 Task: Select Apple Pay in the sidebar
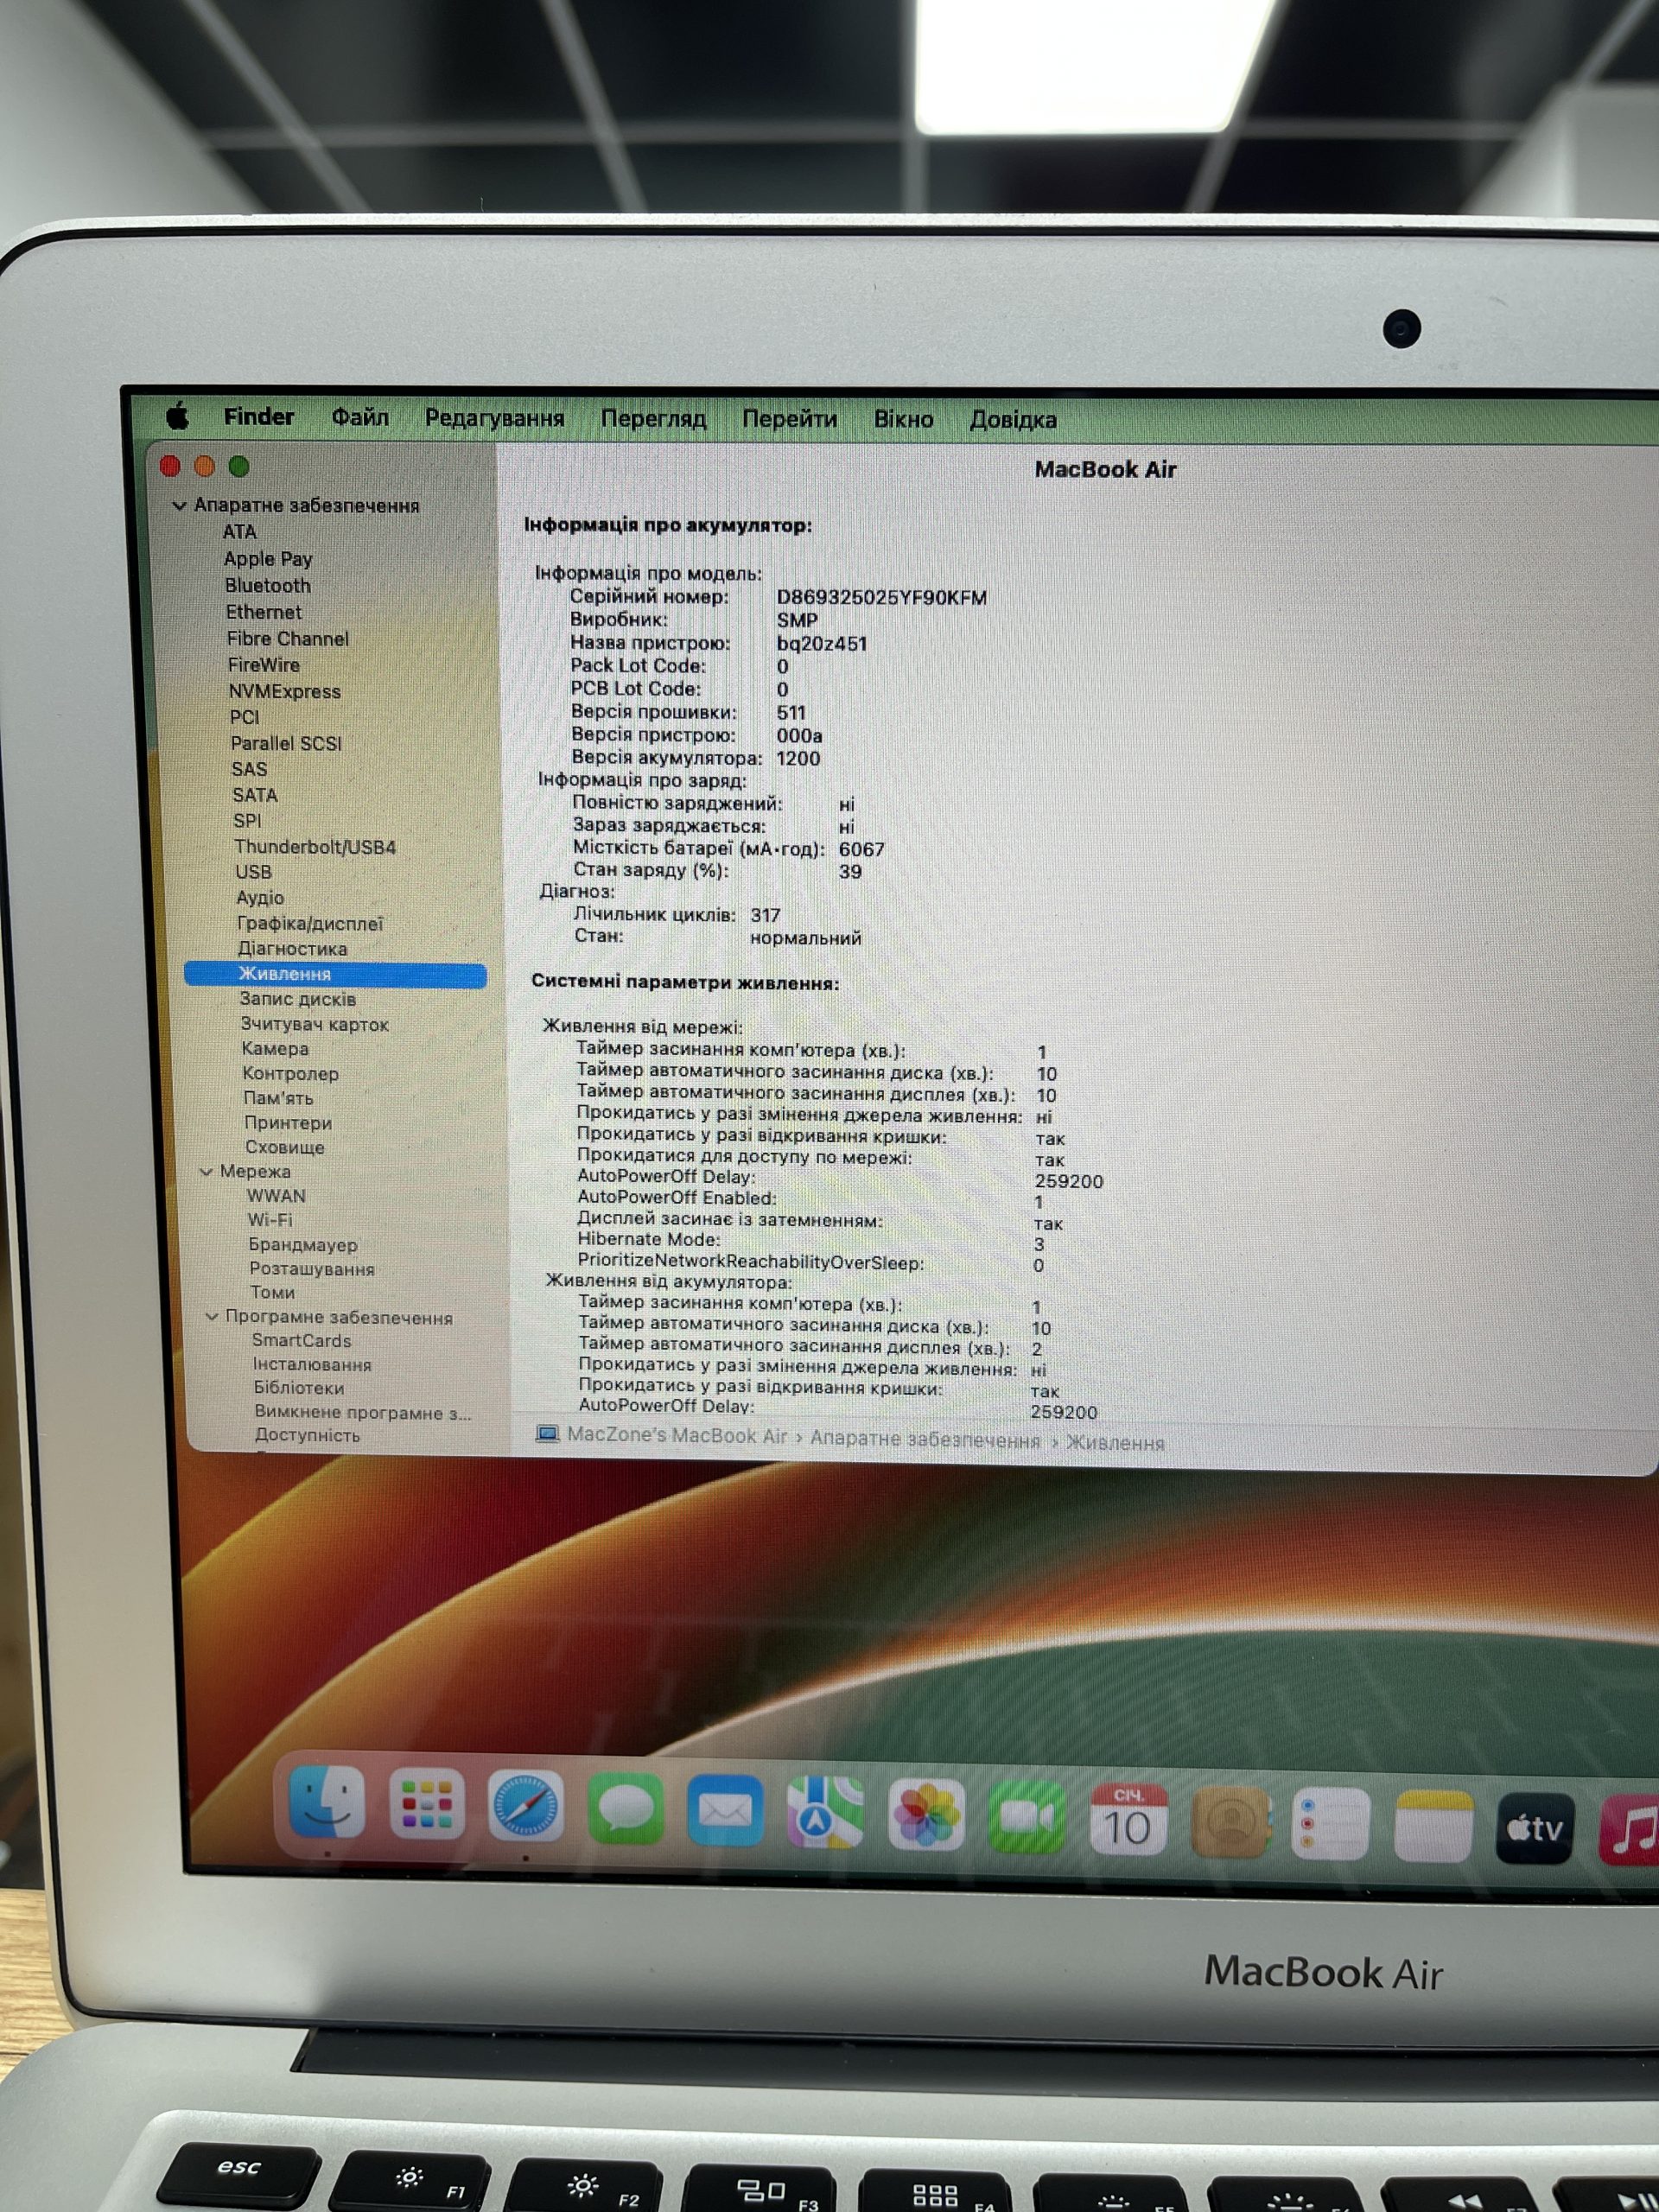(x=268, y=559)
